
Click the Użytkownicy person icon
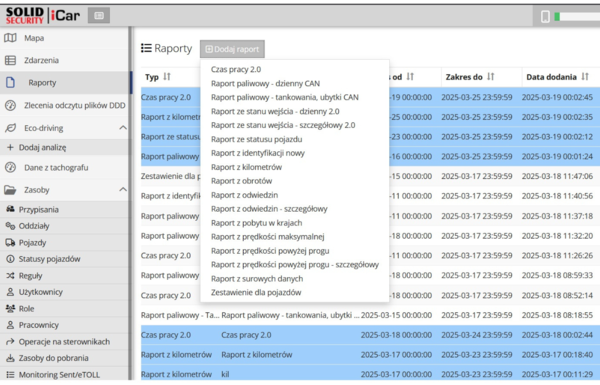(10, 292)
